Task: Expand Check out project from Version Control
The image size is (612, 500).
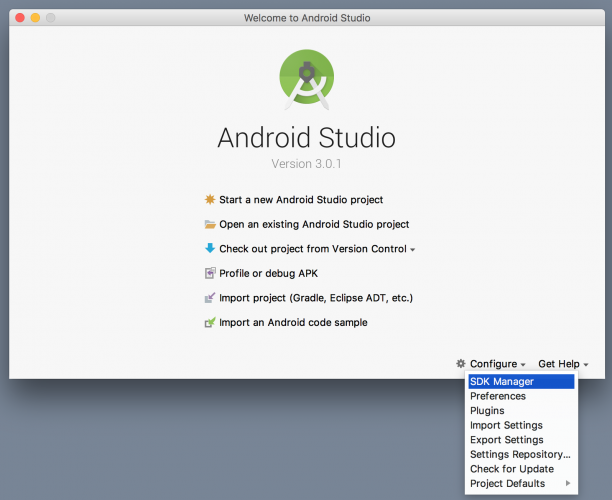Action: coord(412,250)
